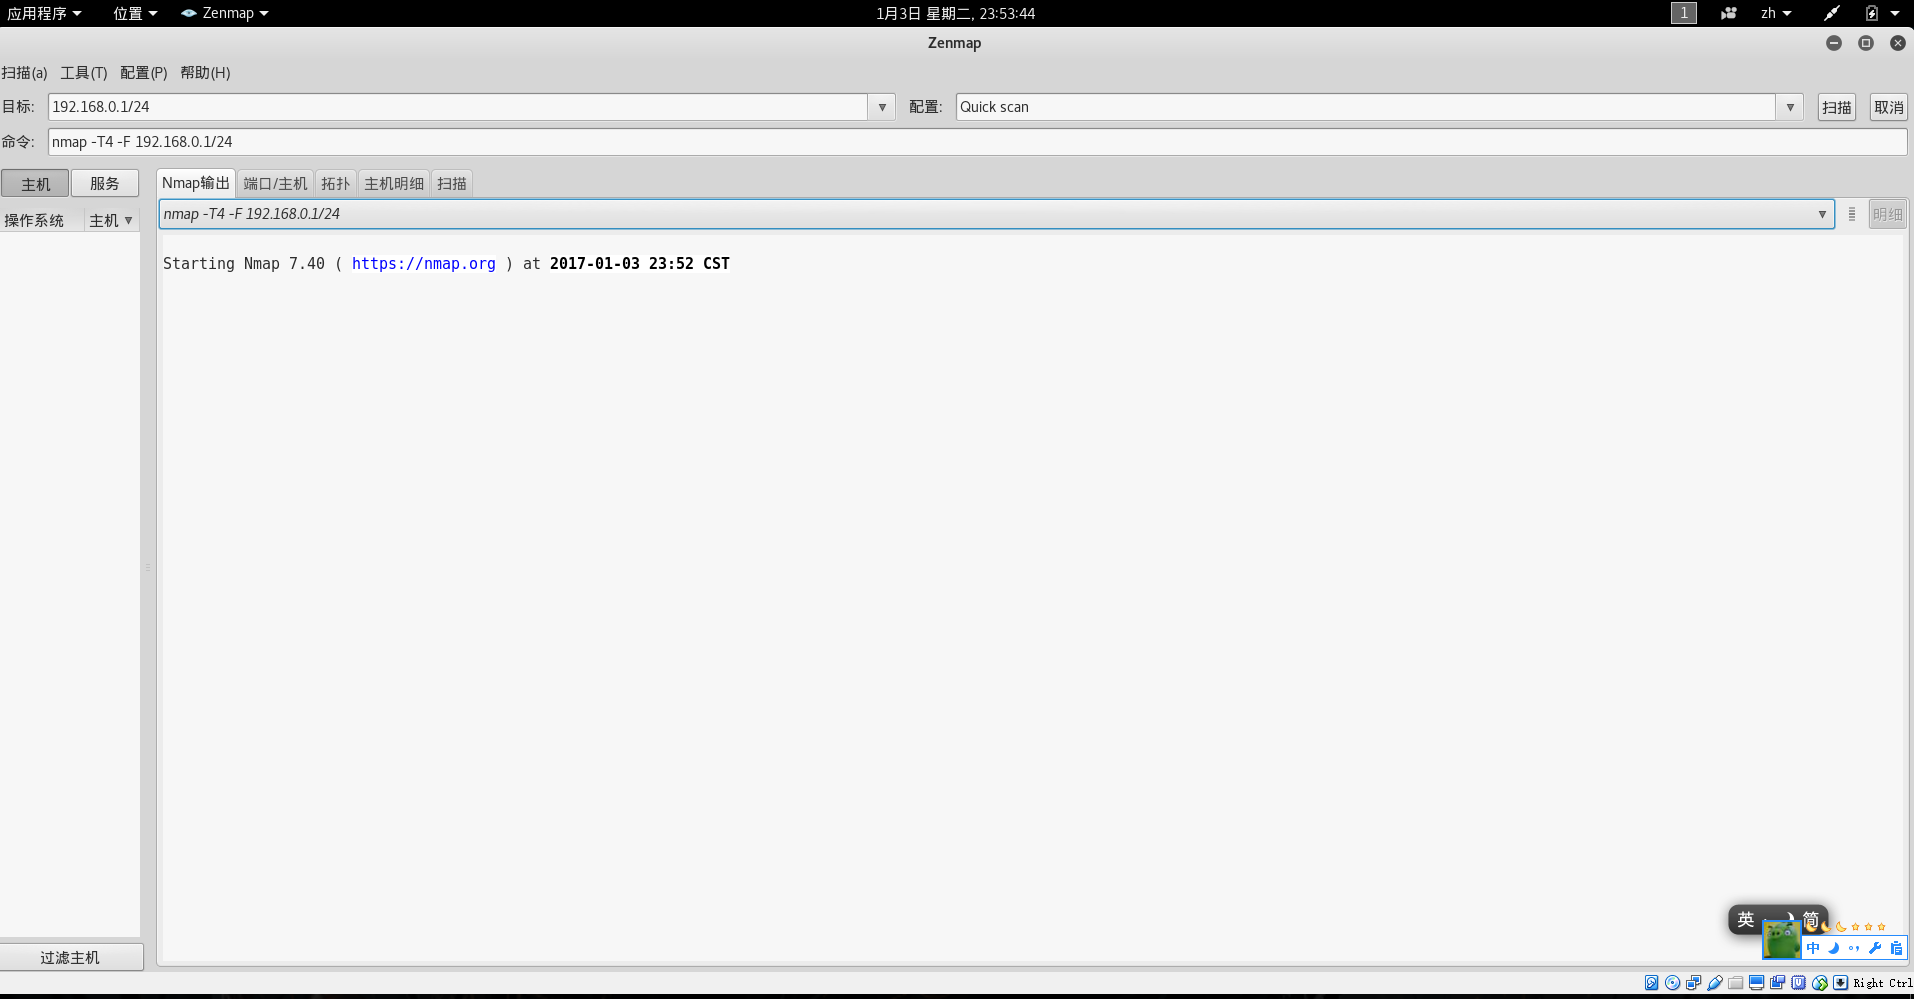Open the 扫描(a) menu
Viewport: 1914px width, 999px height.
click(x=25, y=73)
